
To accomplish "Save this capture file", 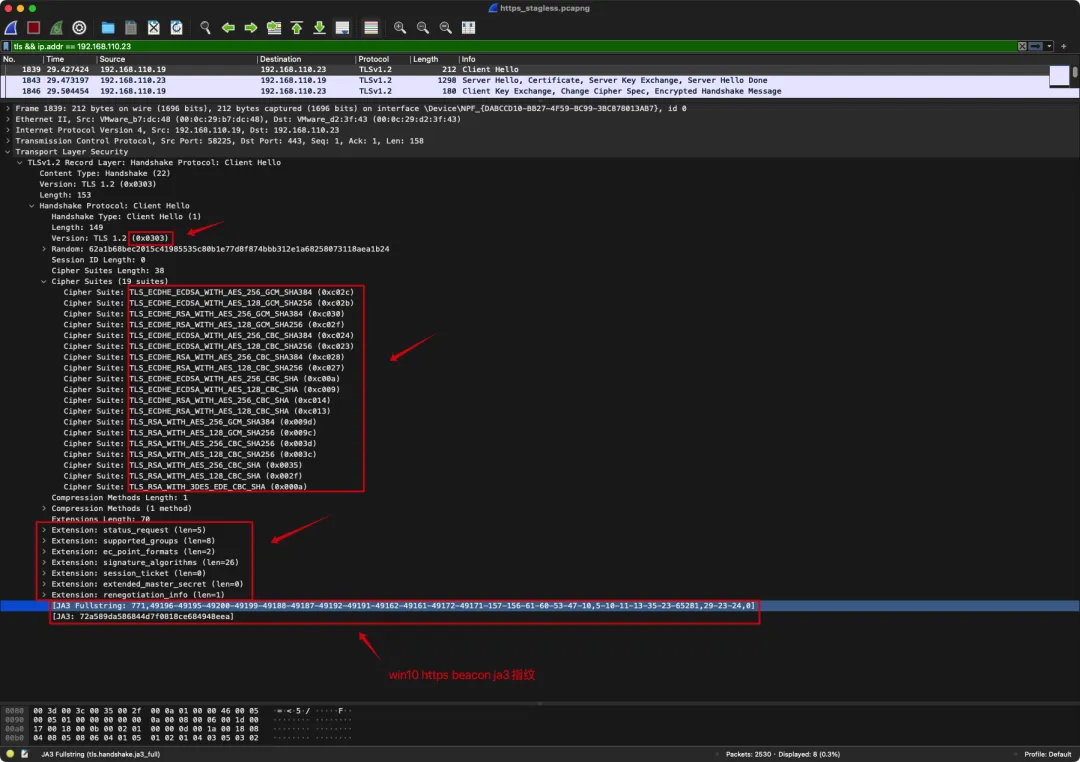I will pos(131,28).
